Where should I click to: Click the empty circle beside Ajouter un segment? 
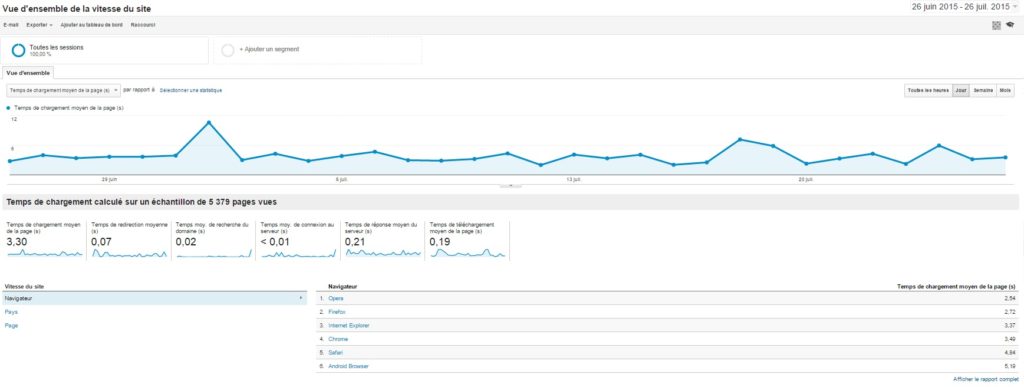pos(227,50)
